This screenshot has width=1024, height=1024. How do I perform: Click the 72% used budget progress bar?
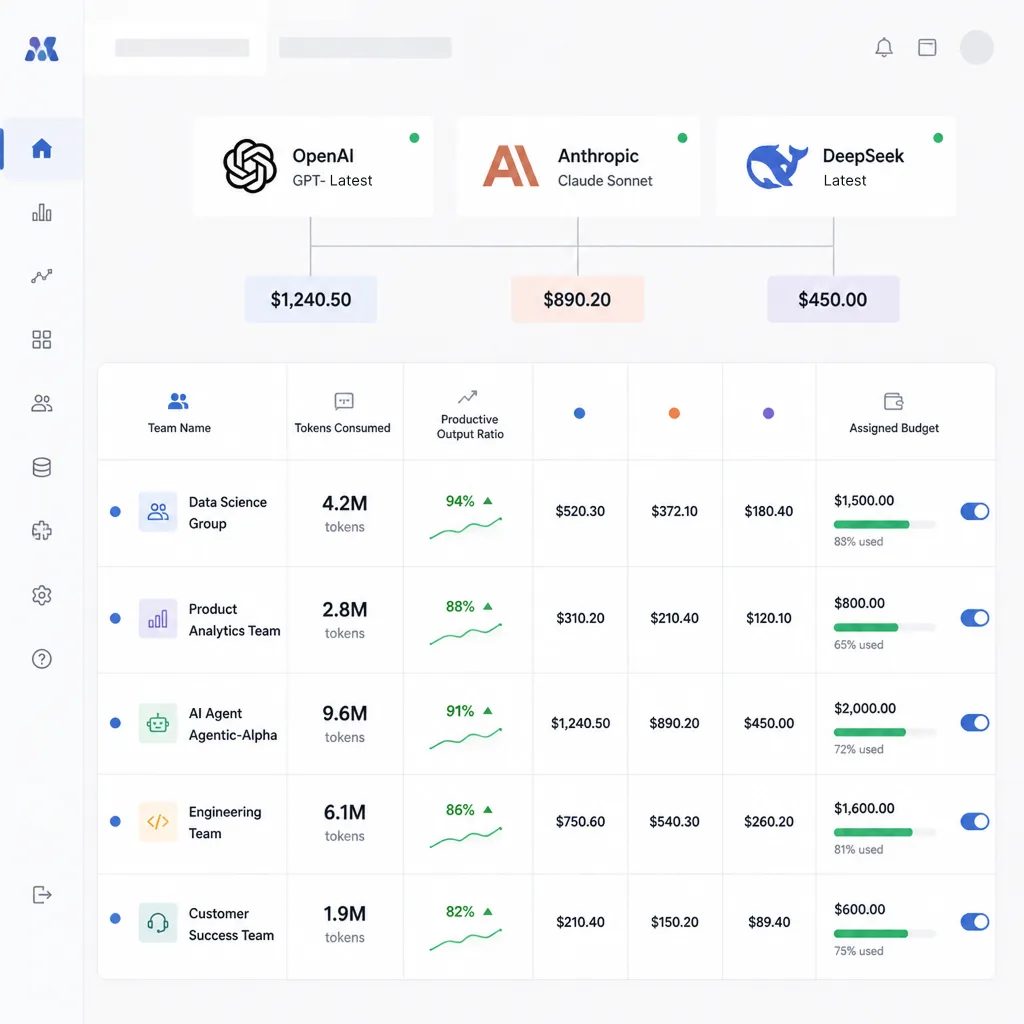(x=884, y=732)
